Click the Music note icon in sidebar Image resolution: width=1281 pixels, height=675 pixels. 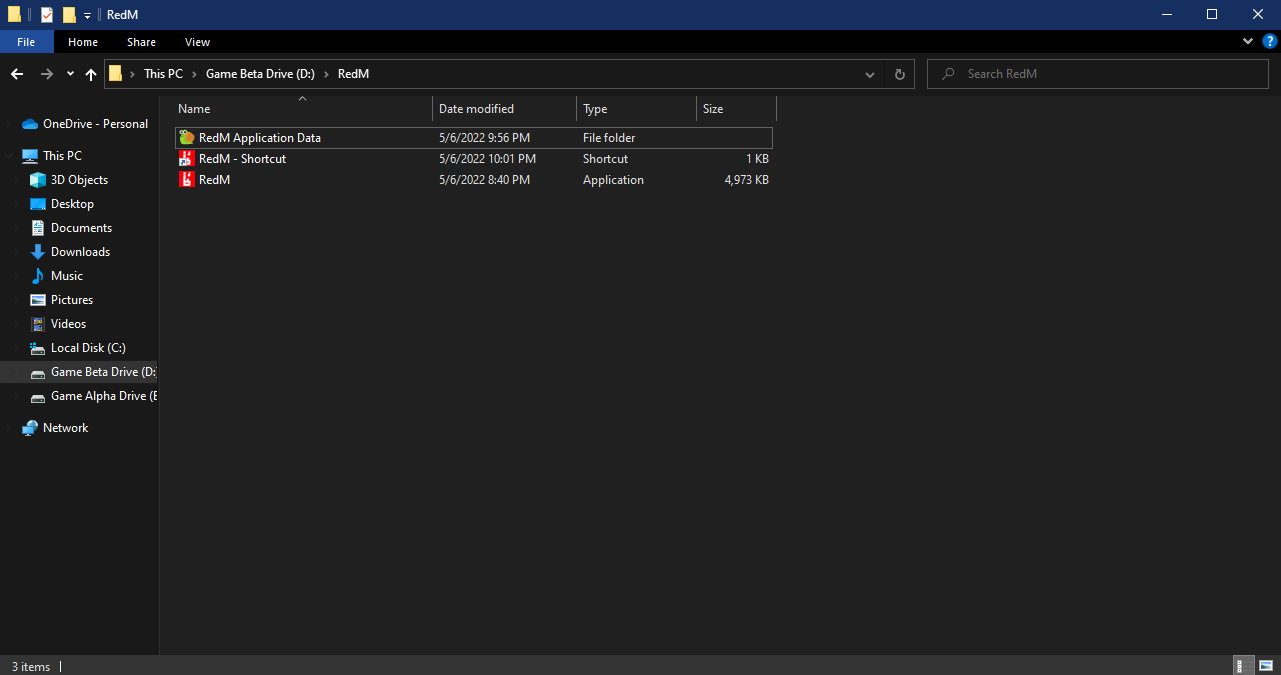click(38, 276)
